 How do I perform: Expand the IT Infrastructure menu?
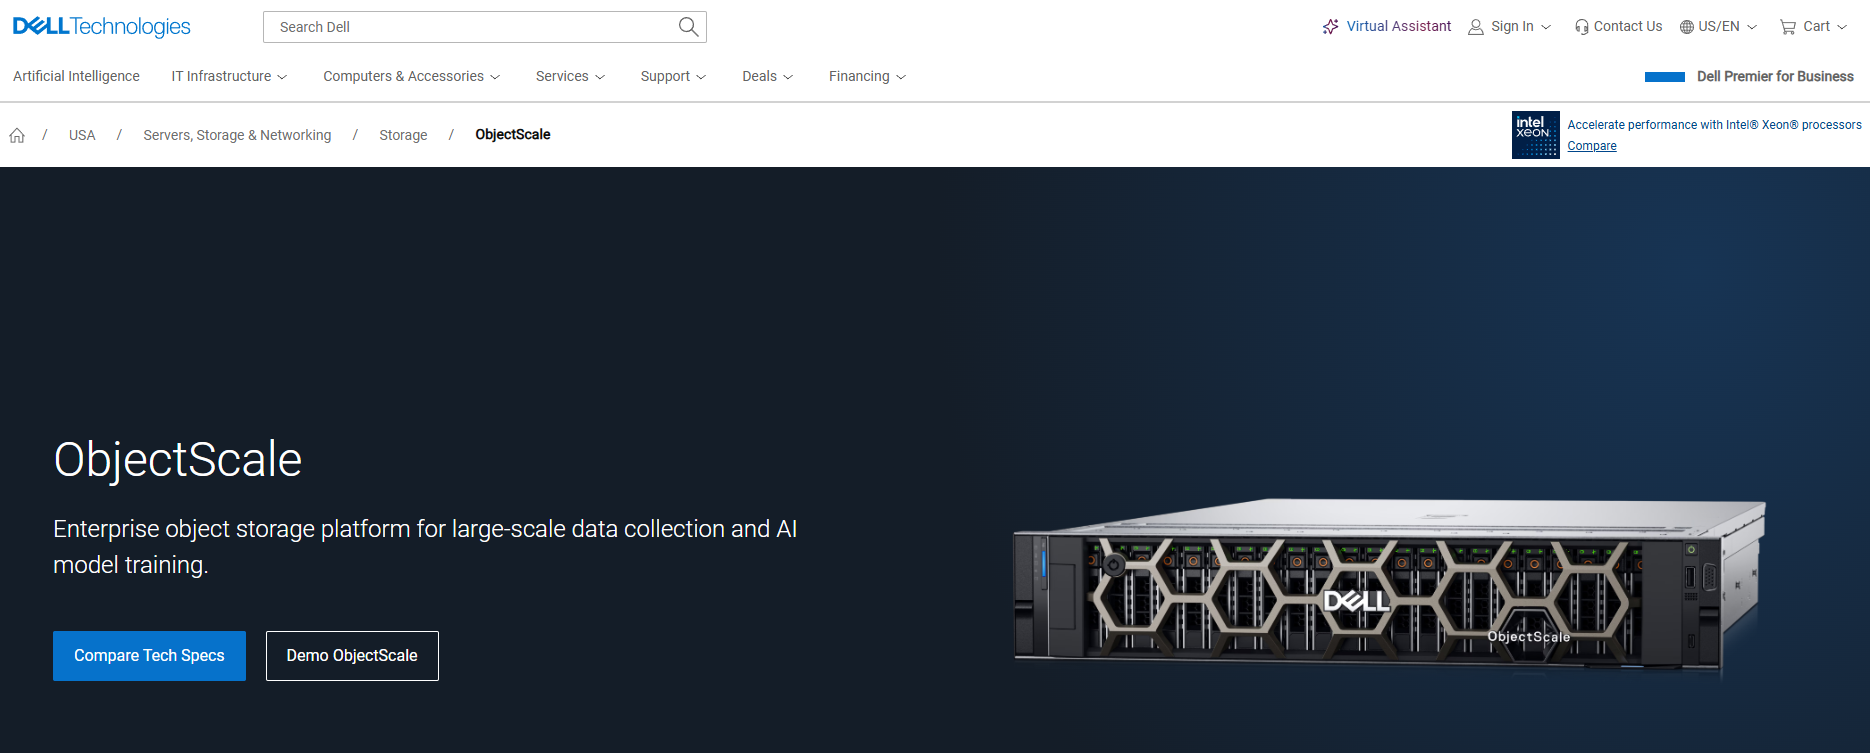pos(229,76)
